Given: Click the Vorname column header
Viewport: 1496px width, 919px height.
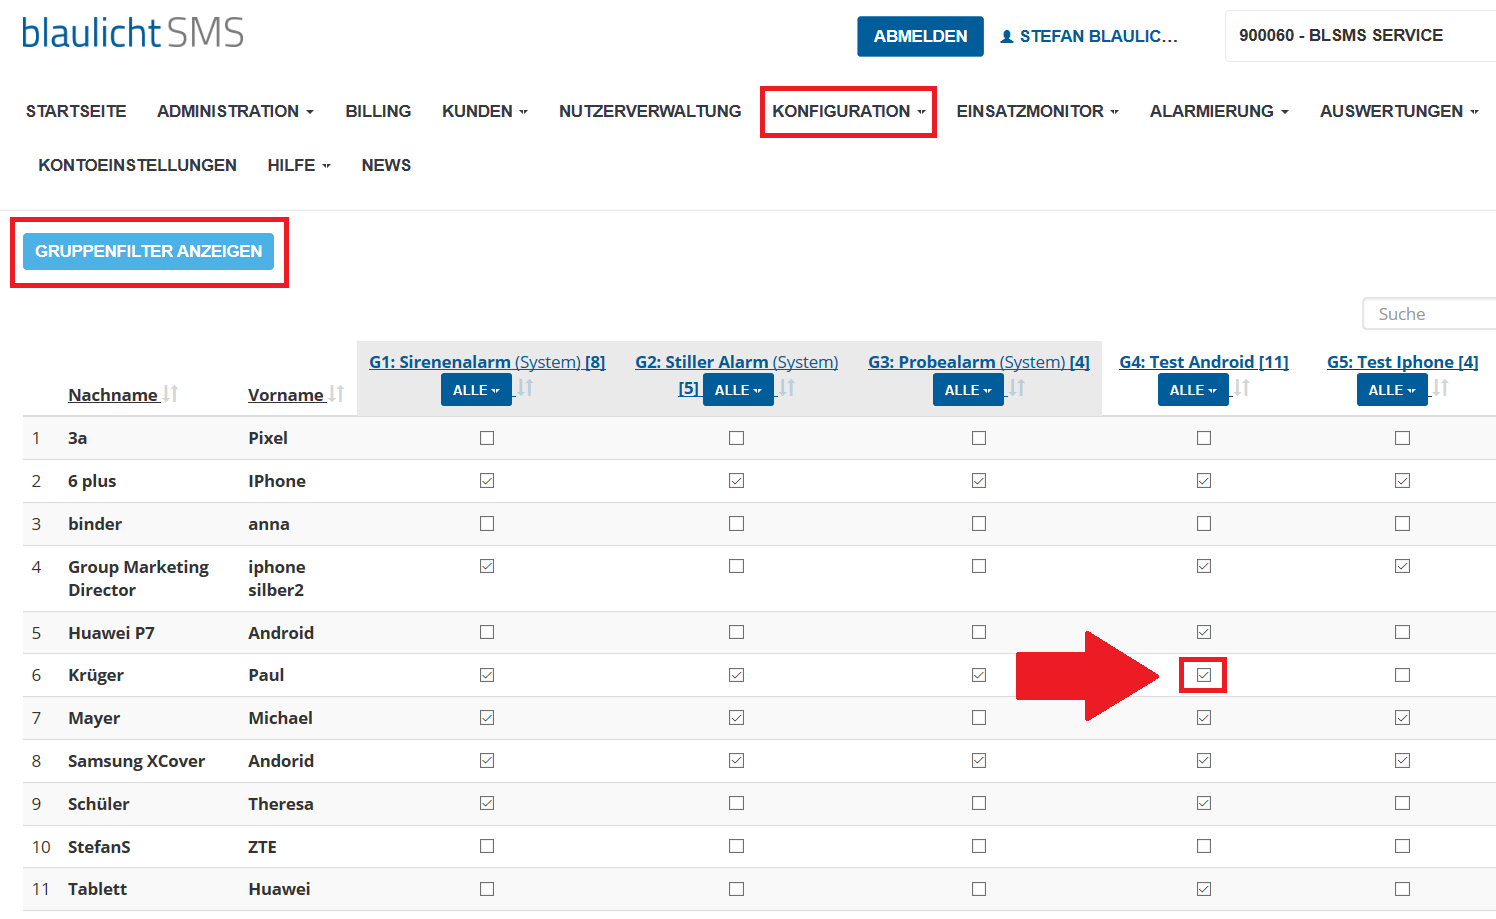Looking at the screenshot, I should click(286, 395).
